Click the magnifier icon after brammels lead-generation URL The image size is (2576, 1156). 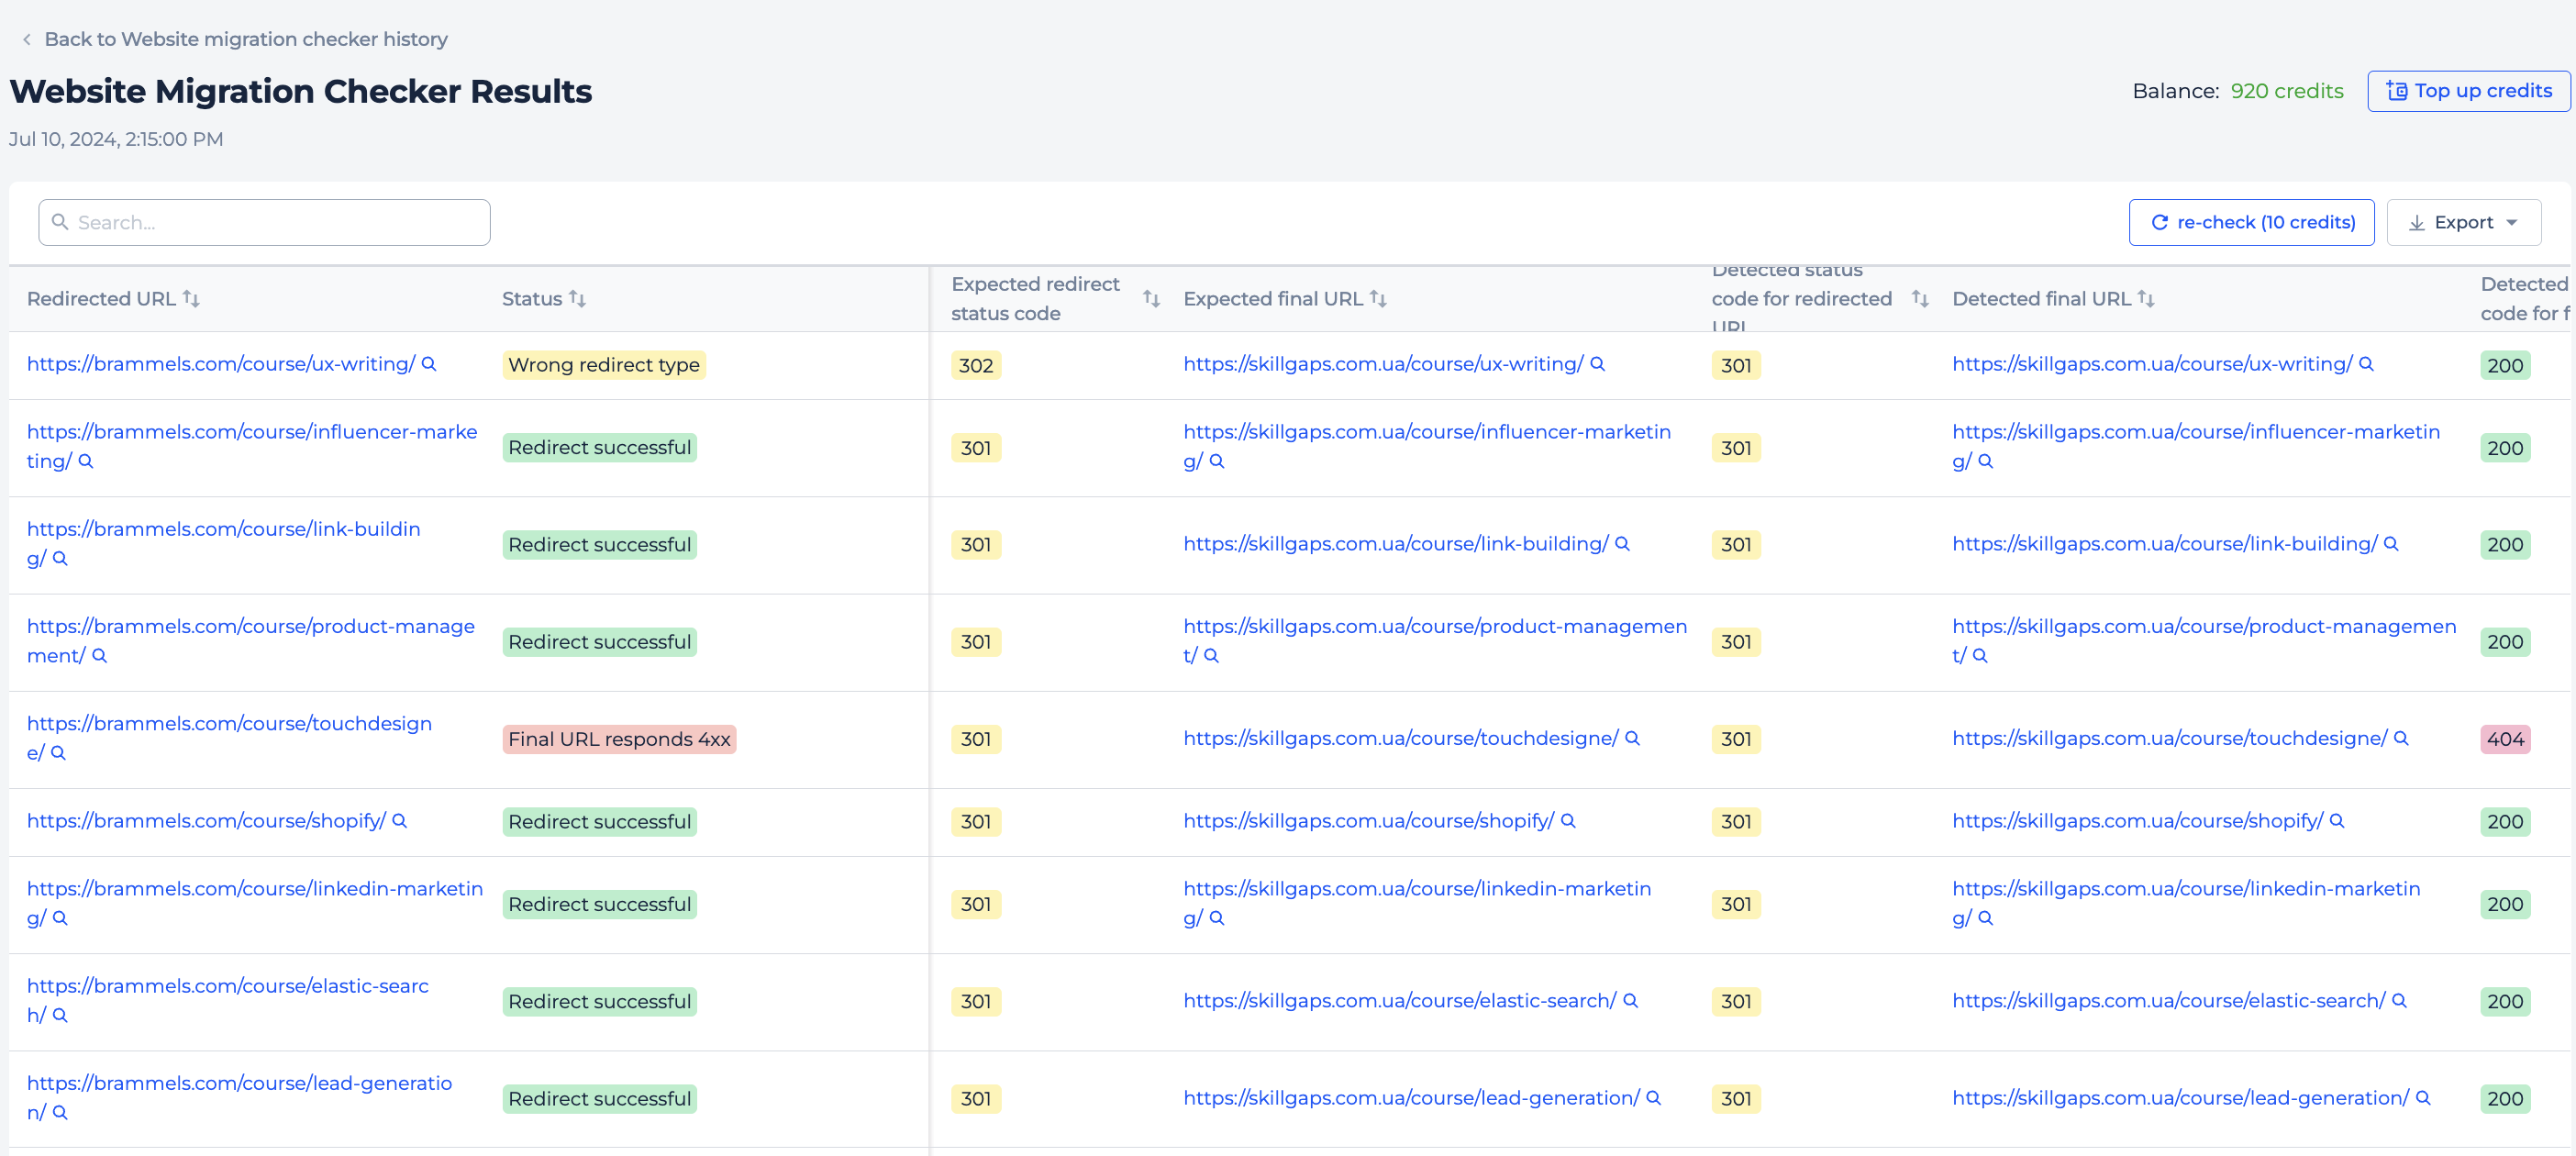click(x=60, y=1111)
